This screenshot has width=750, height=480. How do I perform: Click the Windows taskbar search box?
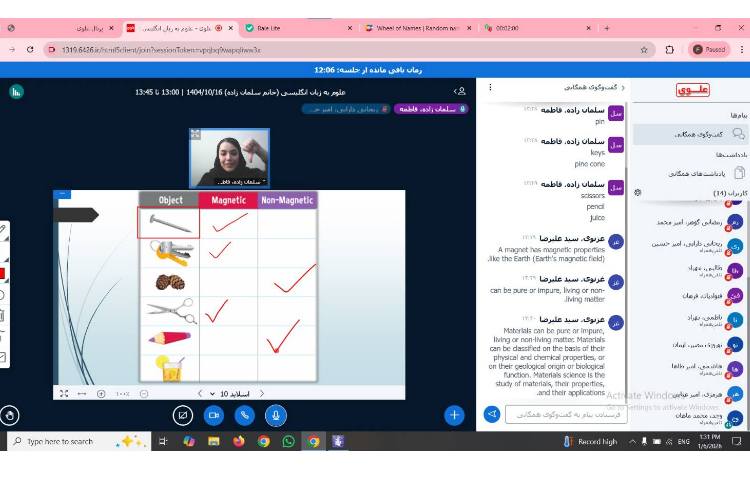click(79, 441)
